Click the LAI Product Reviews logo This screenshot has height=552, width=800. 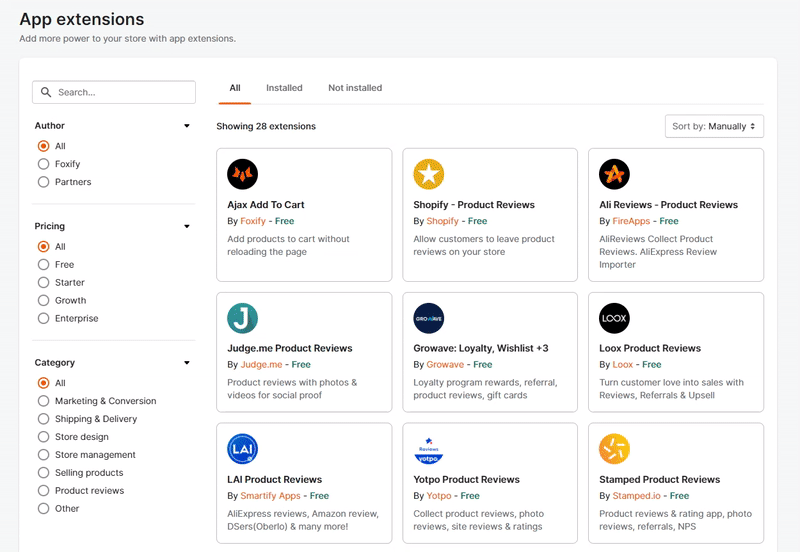coord(242,449)
